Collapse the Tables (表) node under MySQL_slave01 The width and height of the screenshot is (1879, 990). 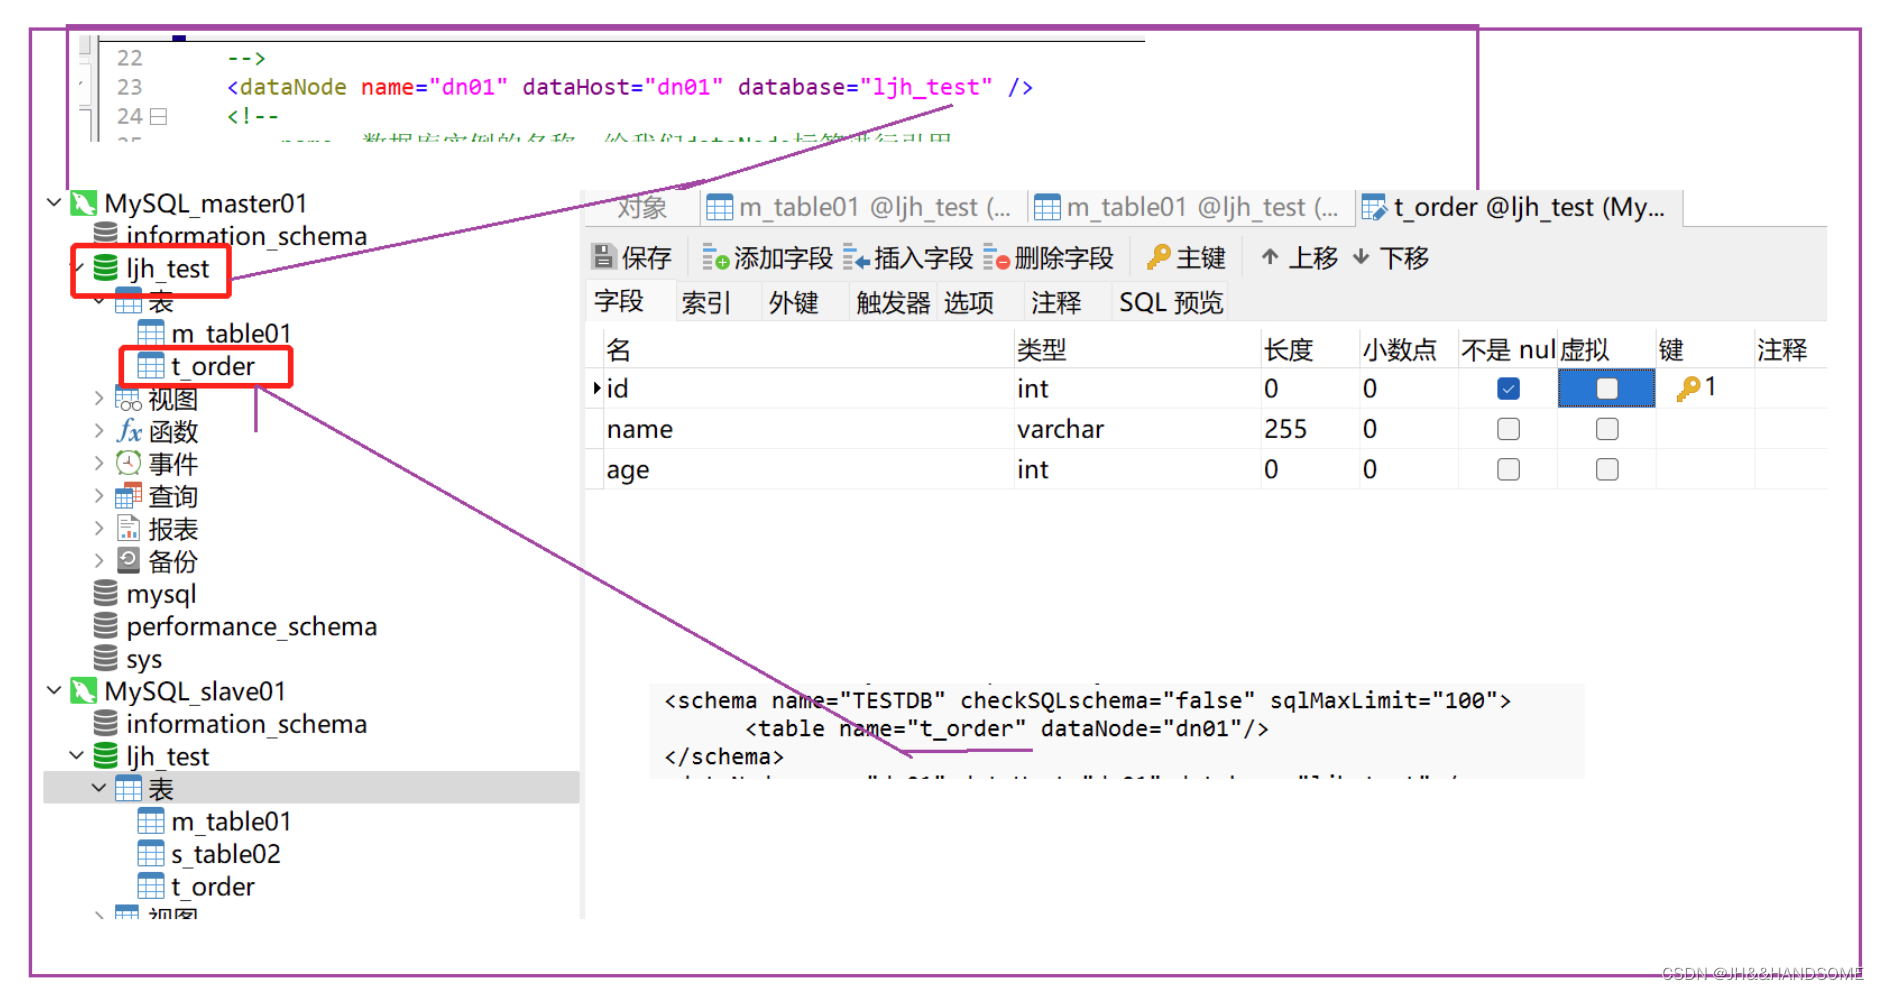point(98,788)
